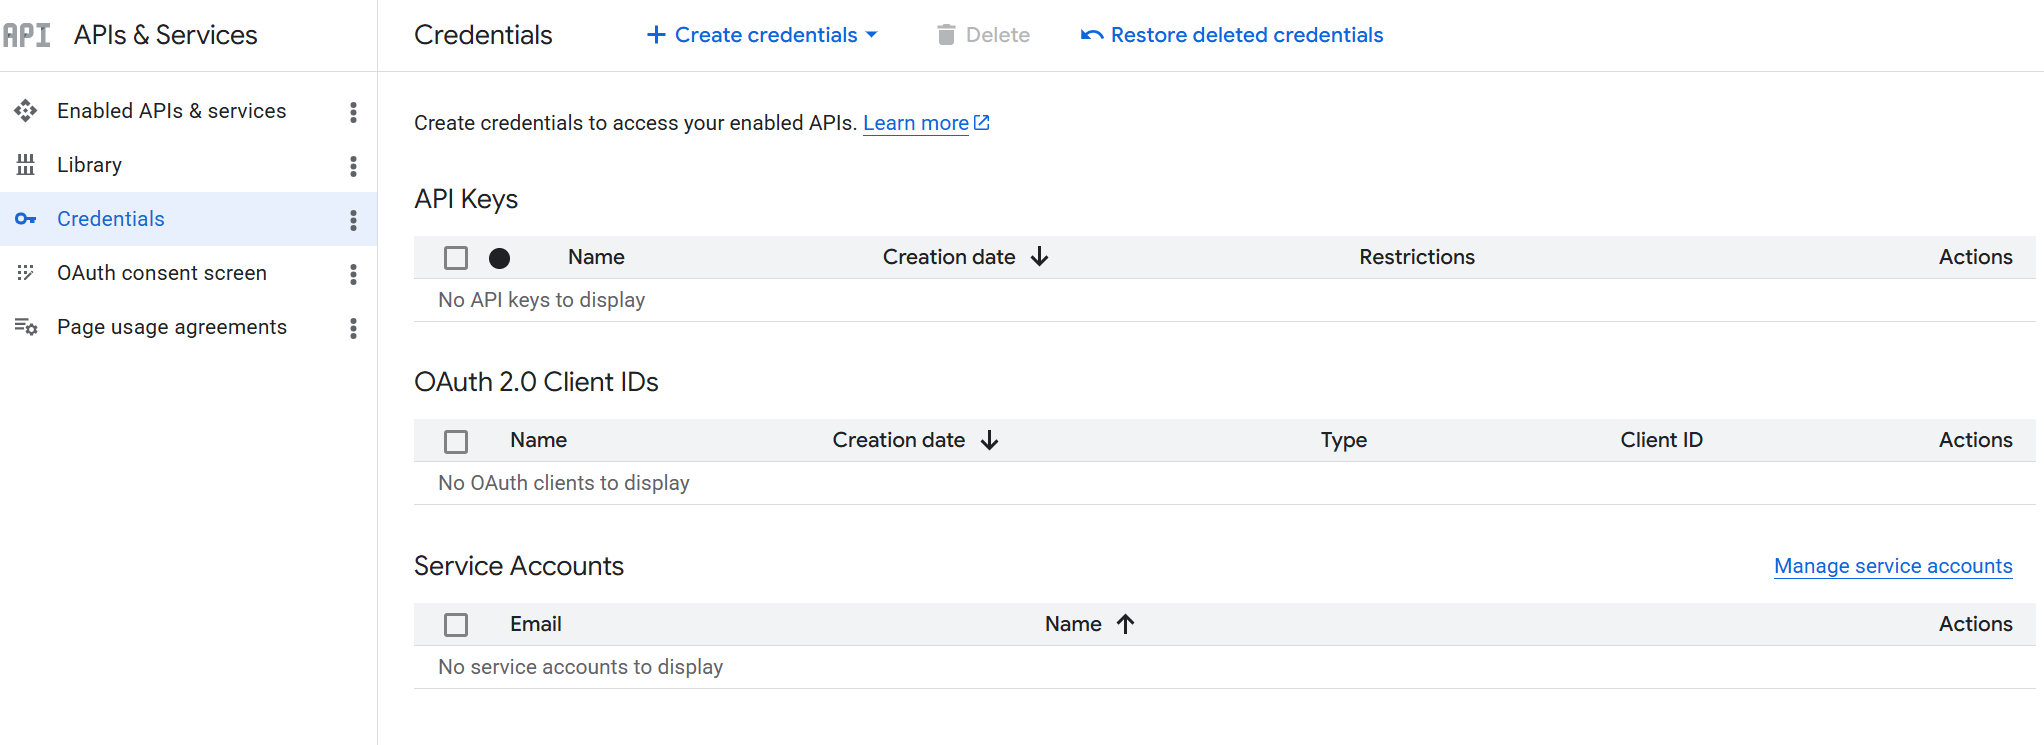Open more options for the Library item

tap(353, 166)
